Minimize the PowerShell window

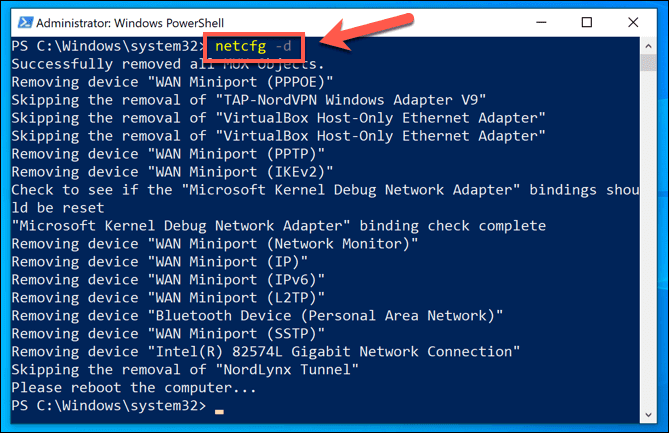coord(542,22)
